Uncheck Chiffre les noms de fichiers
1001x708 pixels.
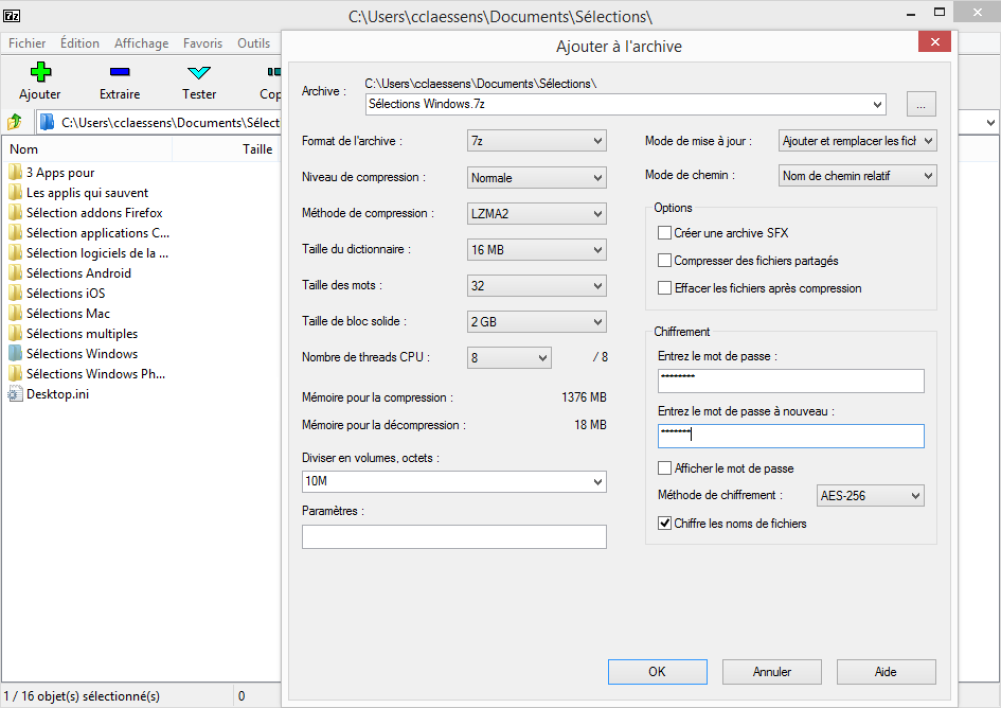point(664,523)
